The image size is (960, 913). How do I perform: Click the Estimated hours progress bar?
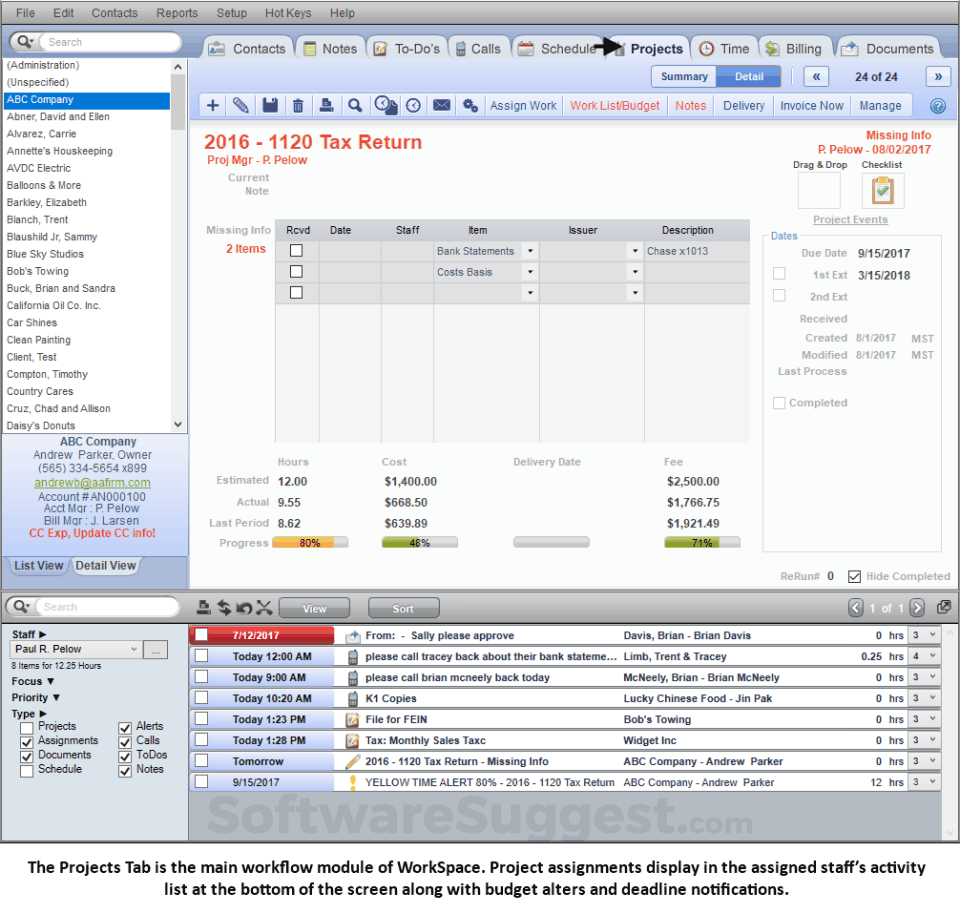pos(312,544)
